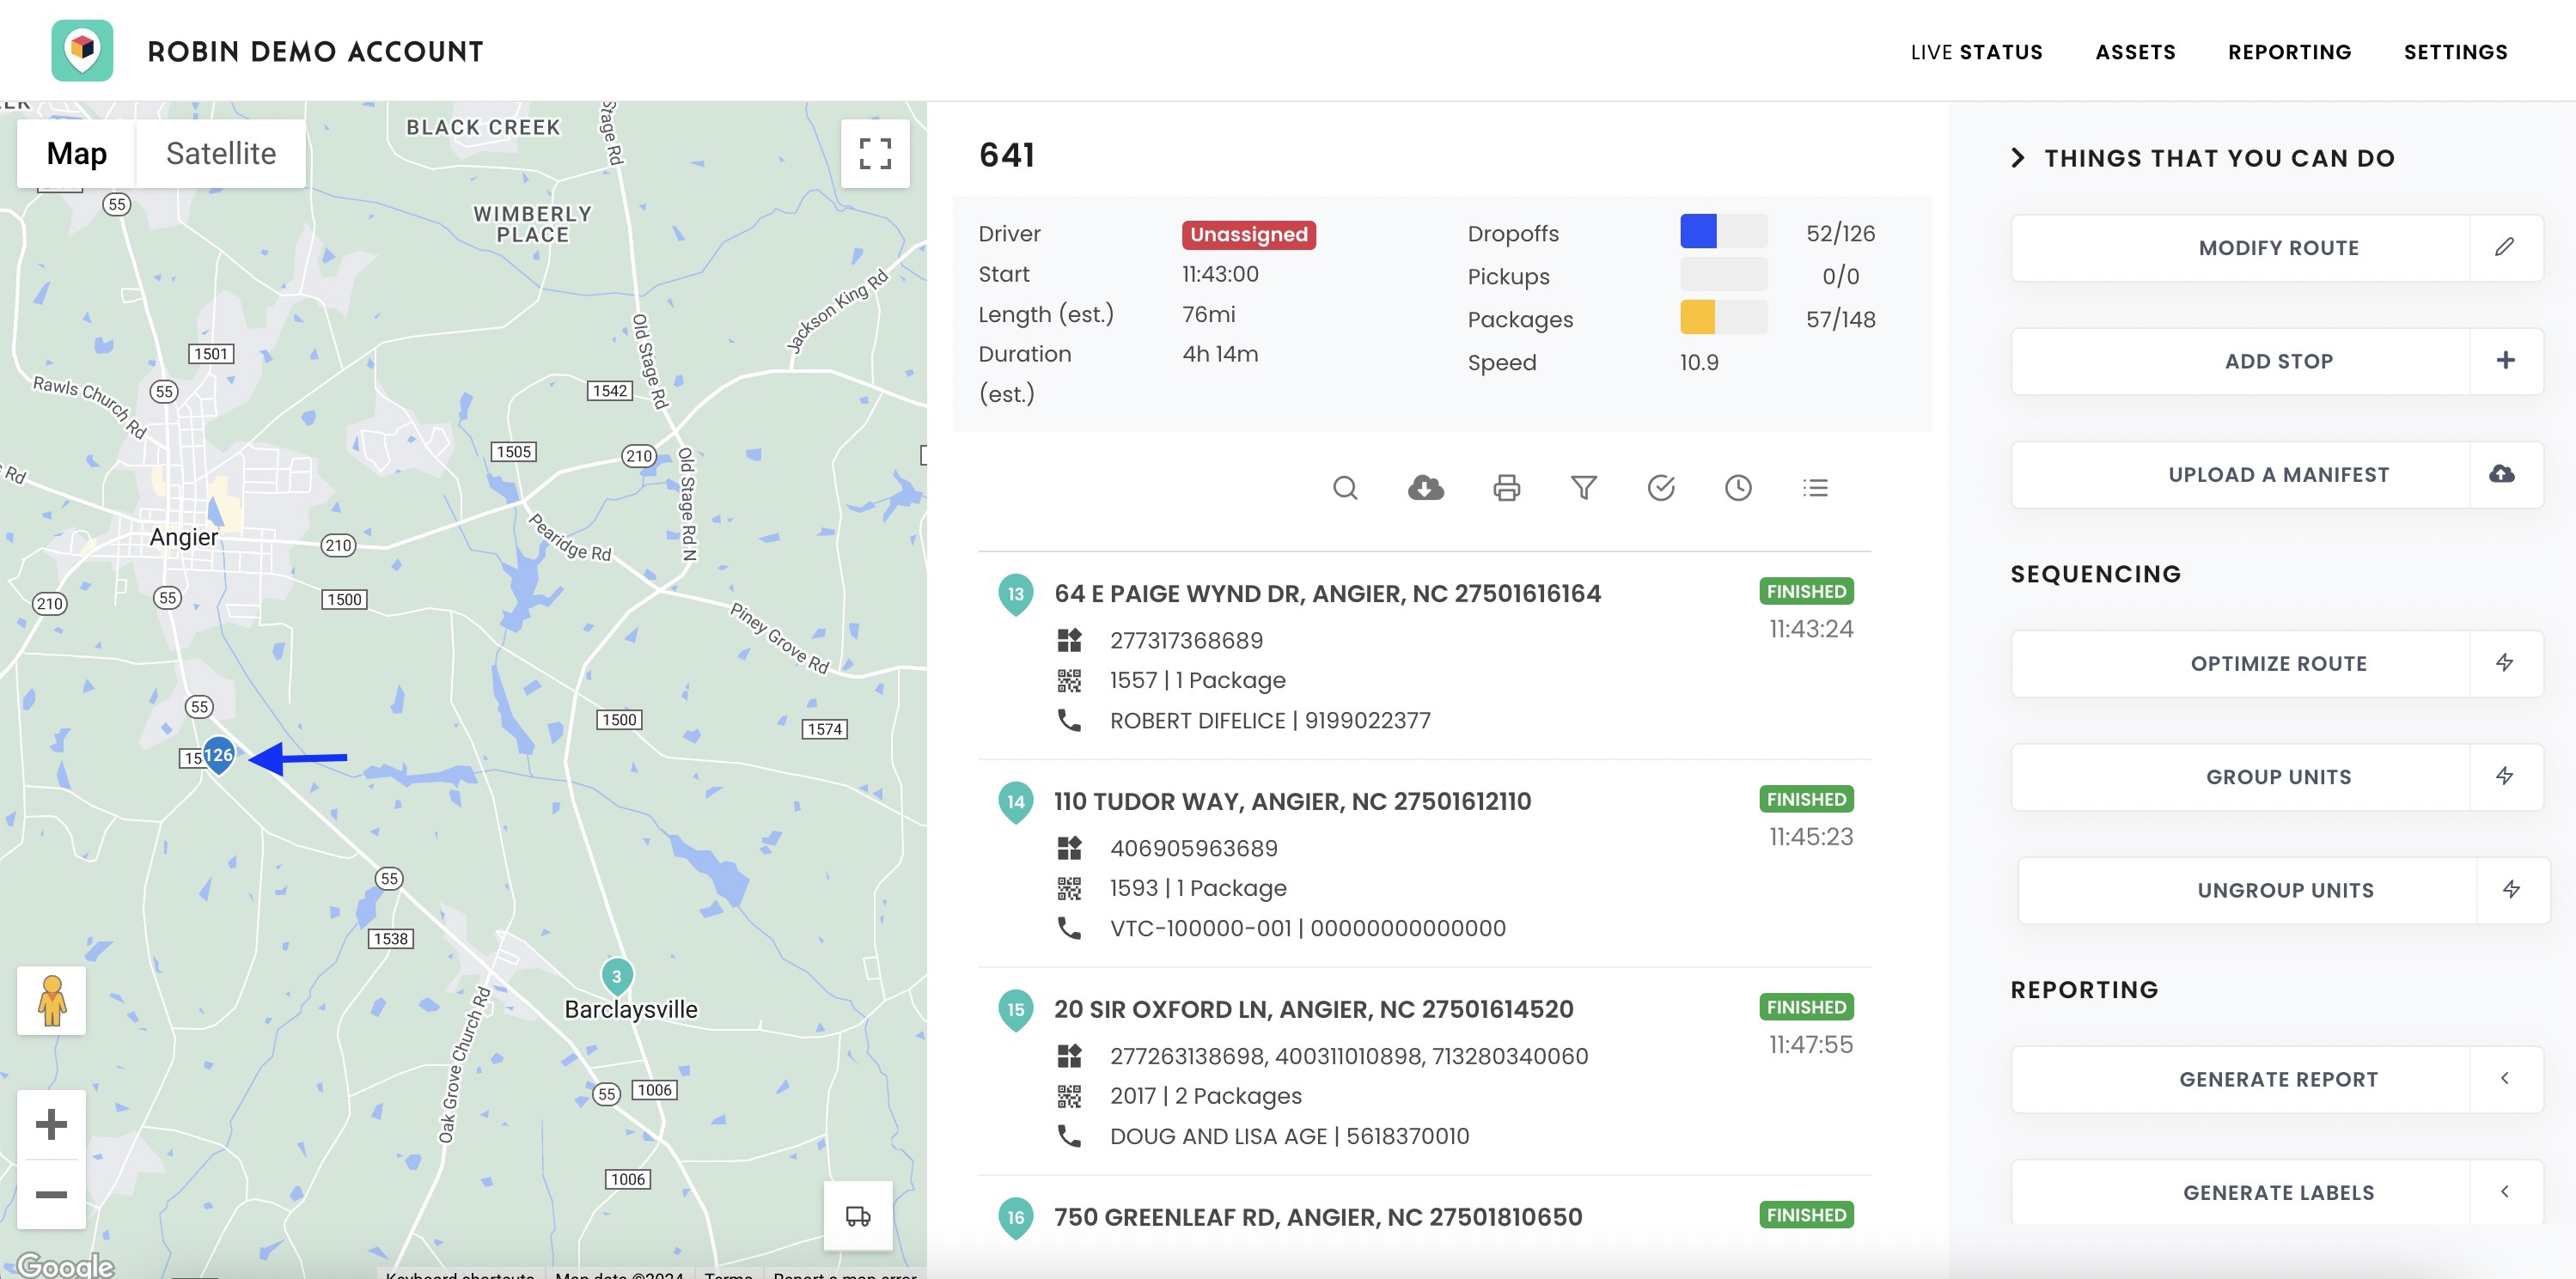Click the blue Dropoffs progress bar
This screenshot has height=1279, width=2576.
pyautogui.click(x=1723, y=231)
